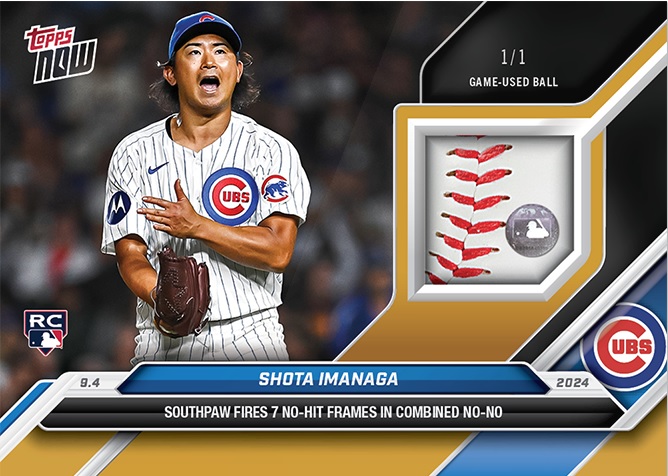Viewport: 668px width, 476px height.
Task: Click the blue Cubs cap
Action: (x=204, y=33)
